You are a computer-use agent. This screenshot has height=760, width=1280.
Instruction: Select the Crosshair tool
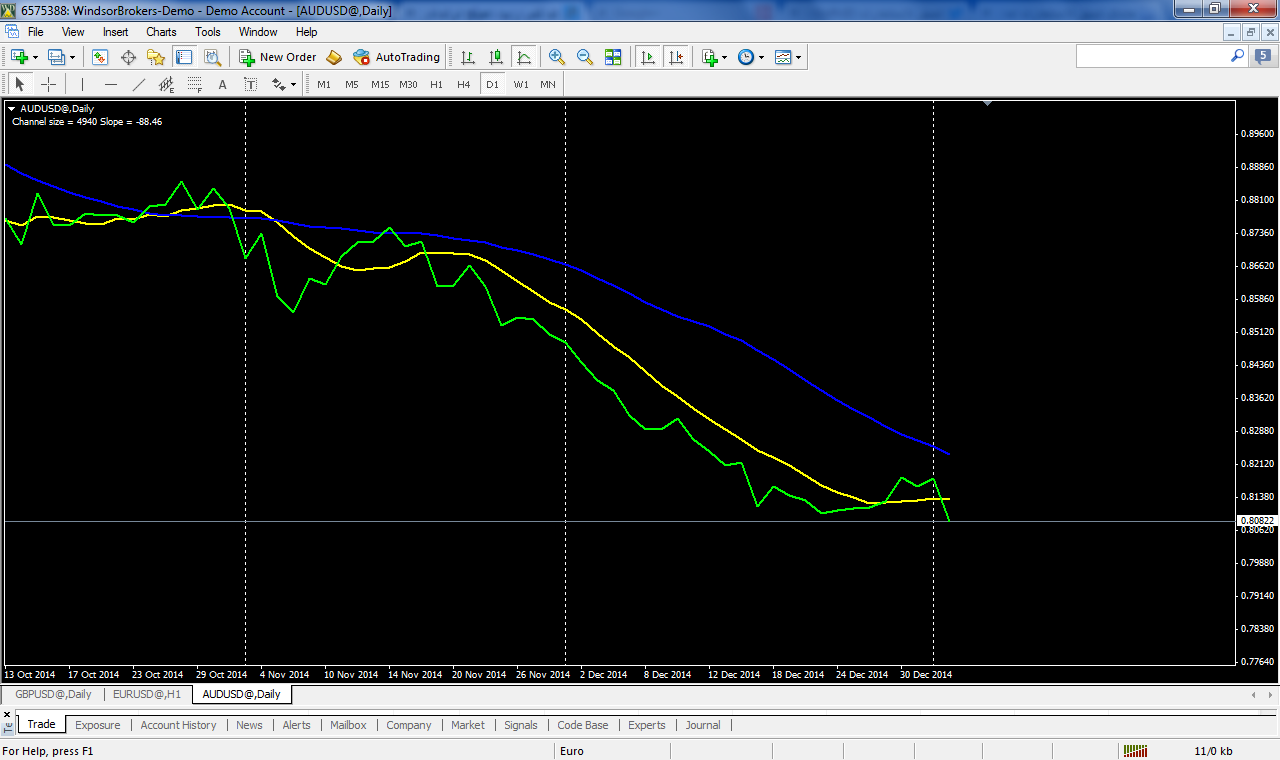point(48,84)
